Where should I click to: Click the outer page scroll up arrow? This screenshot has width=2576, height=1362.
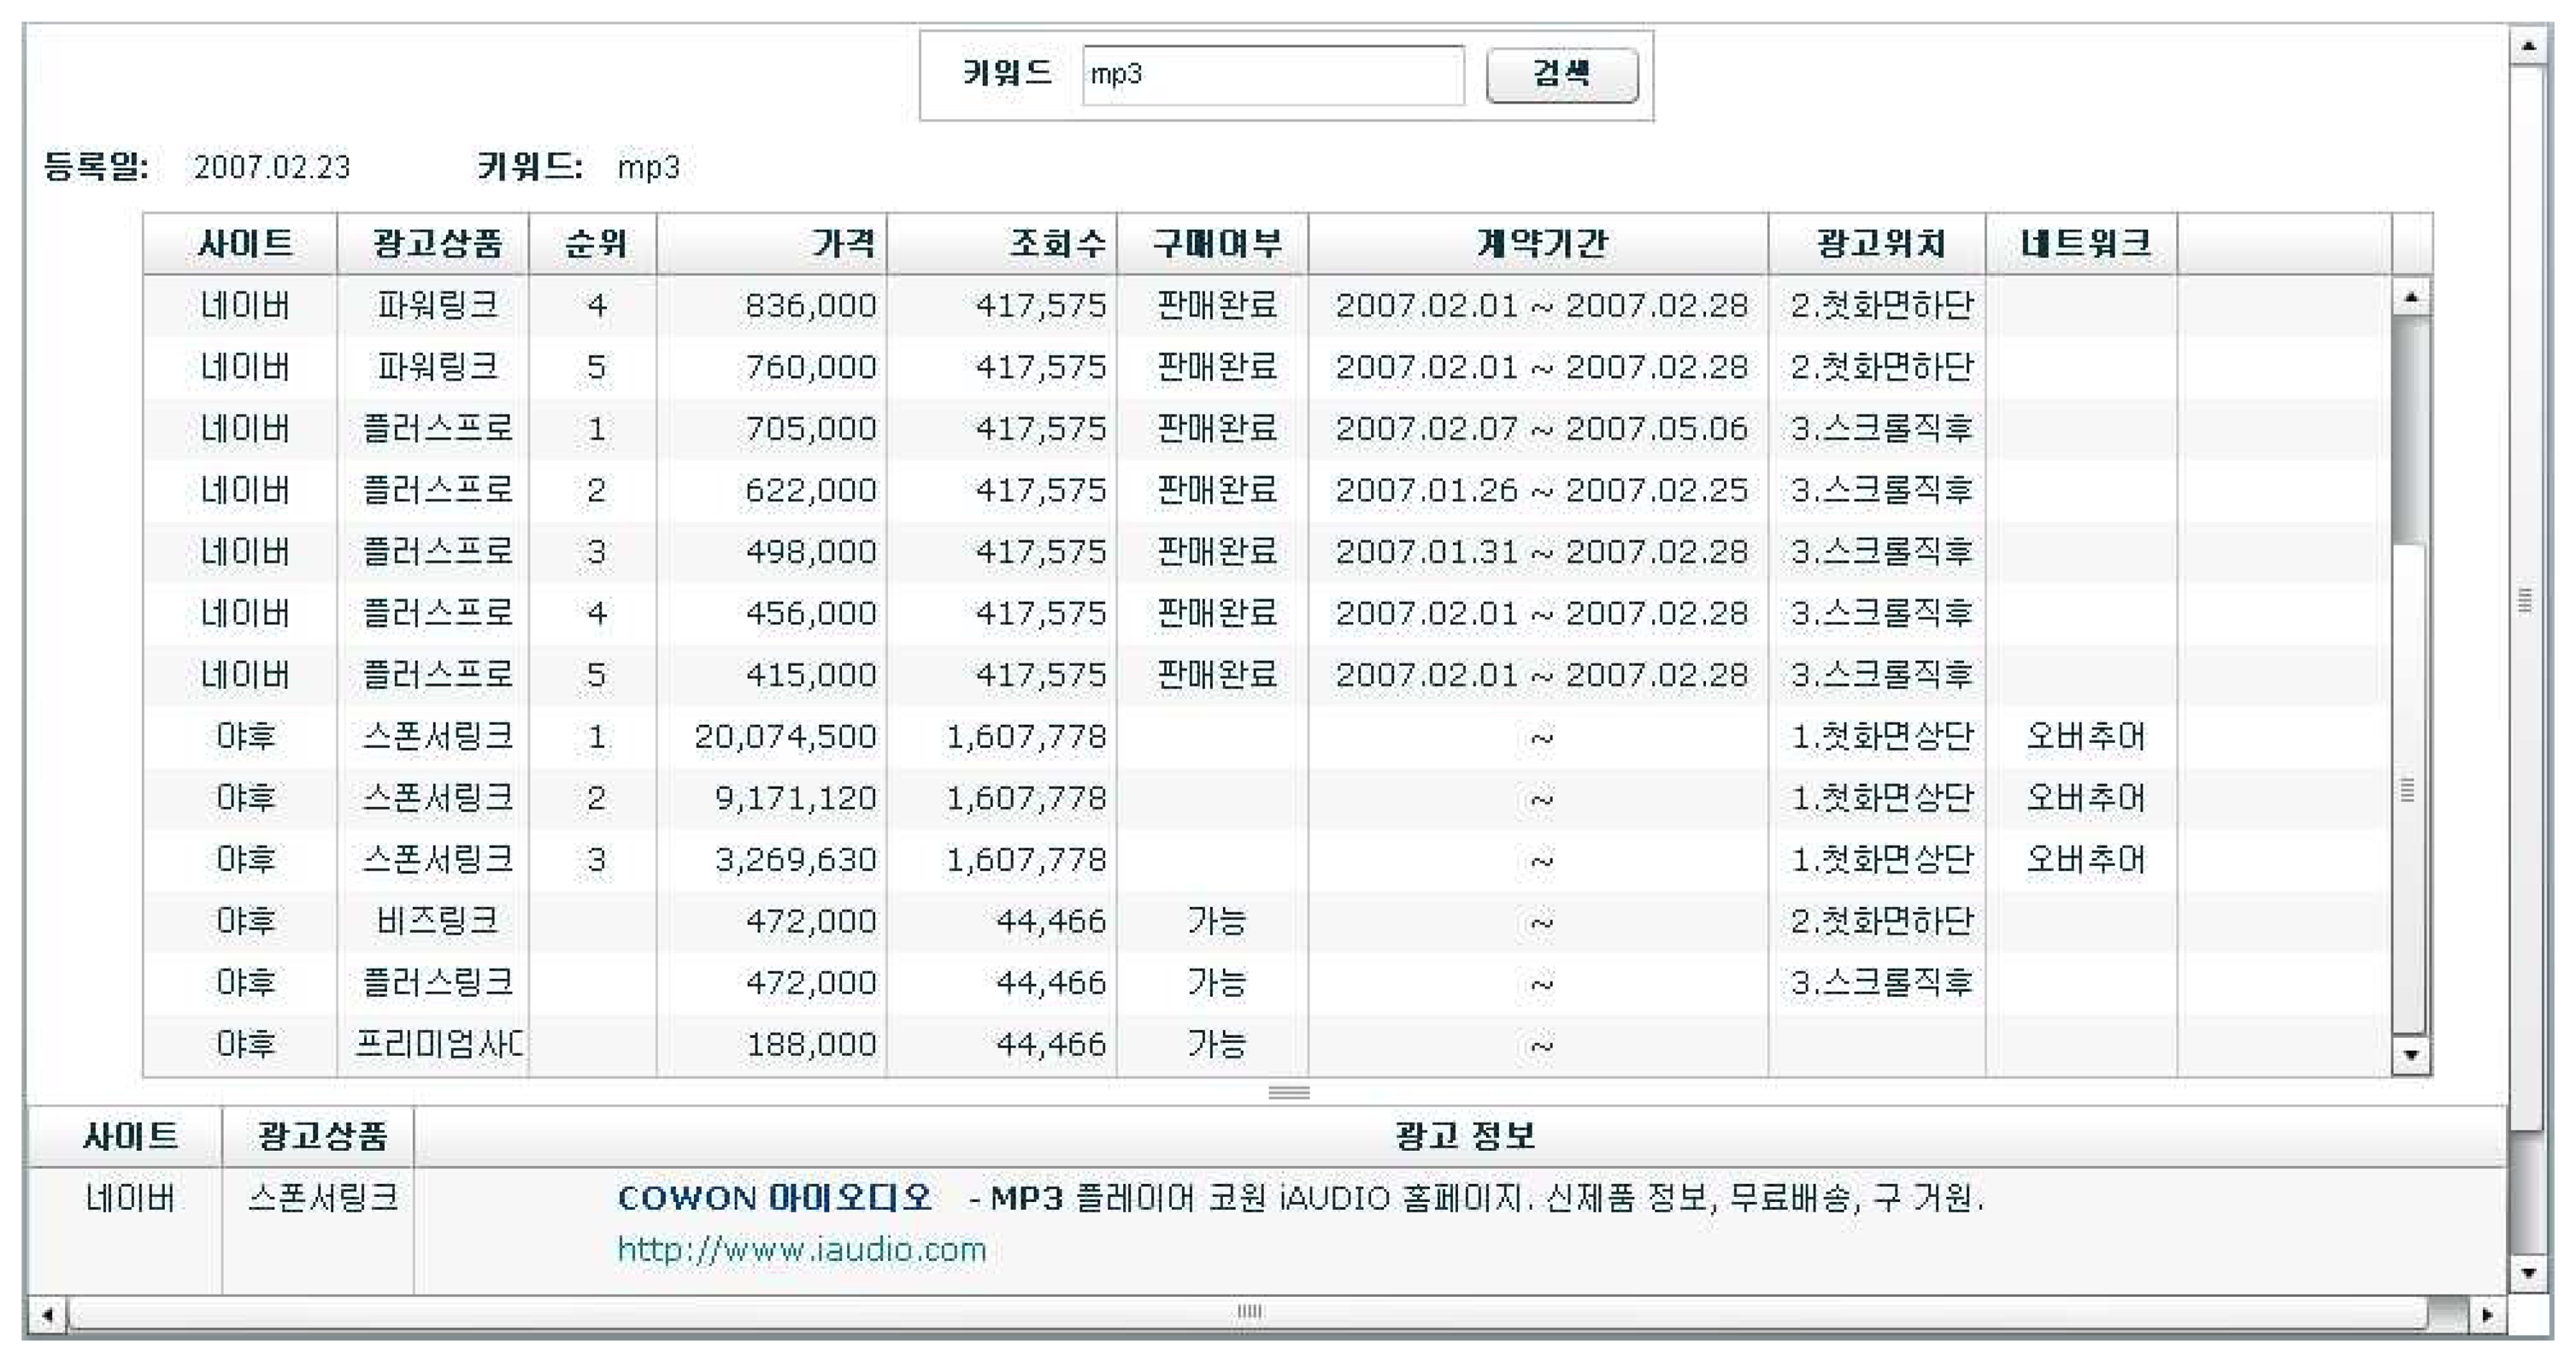[2528, 46]
